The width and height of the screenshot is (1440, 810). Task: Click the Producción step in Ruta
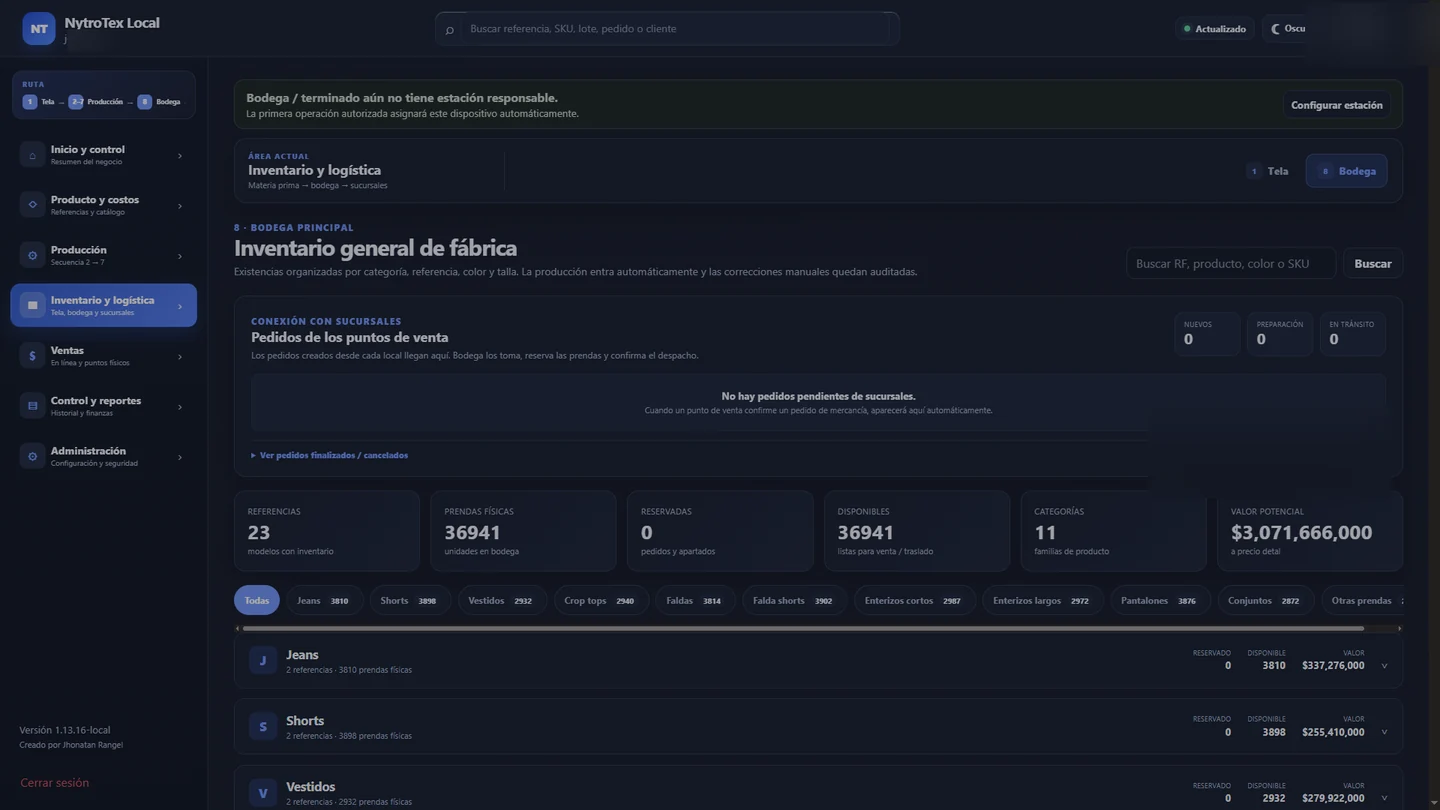96,102
